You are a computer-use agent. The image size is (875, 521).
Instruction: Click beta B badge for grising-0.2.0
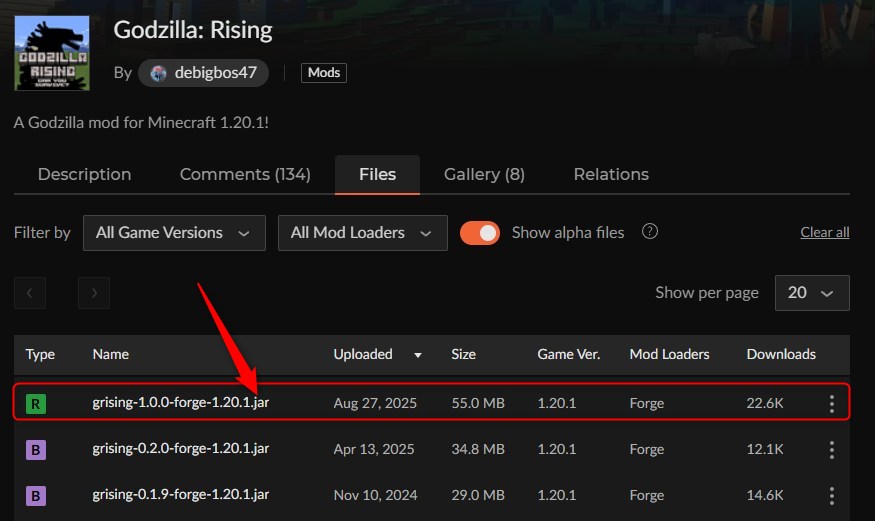(36, 450)
